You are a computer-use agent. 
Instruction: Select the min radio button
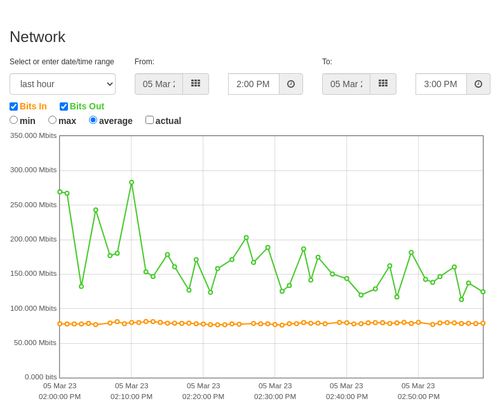[14, 120]
